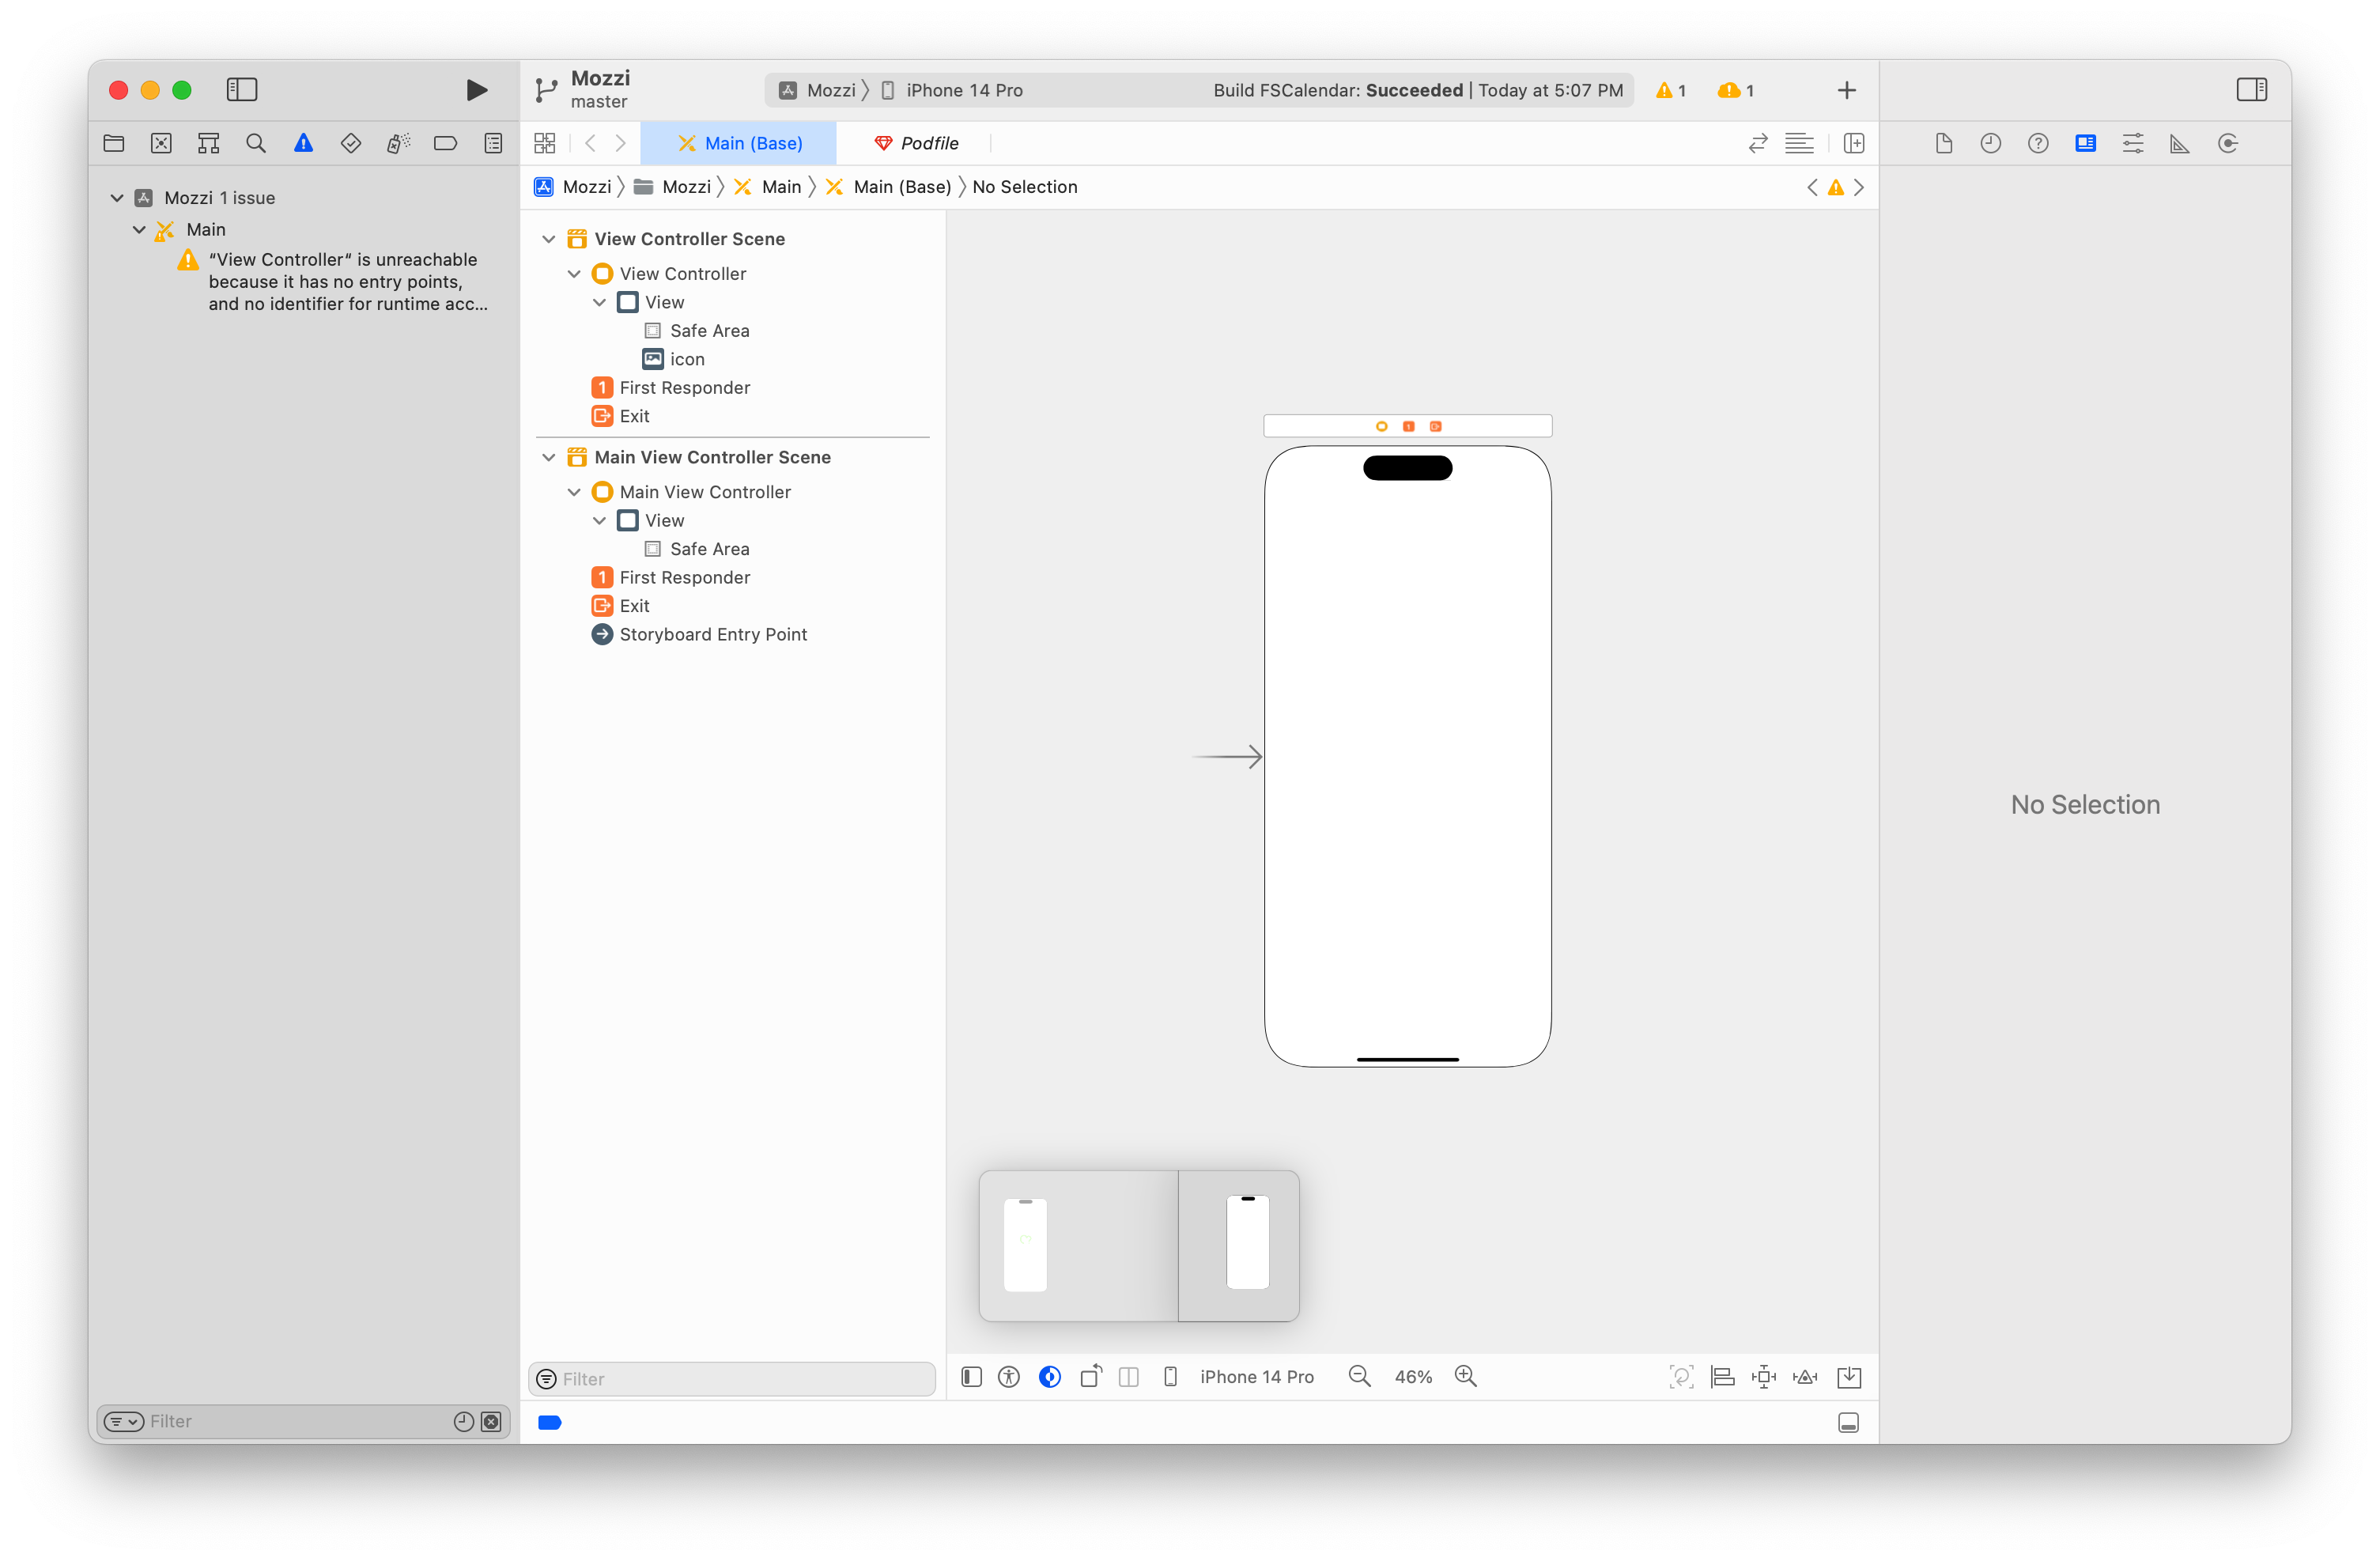
Task: Click the Add Editor on Right icon
Action: [x=1854, y=143]
